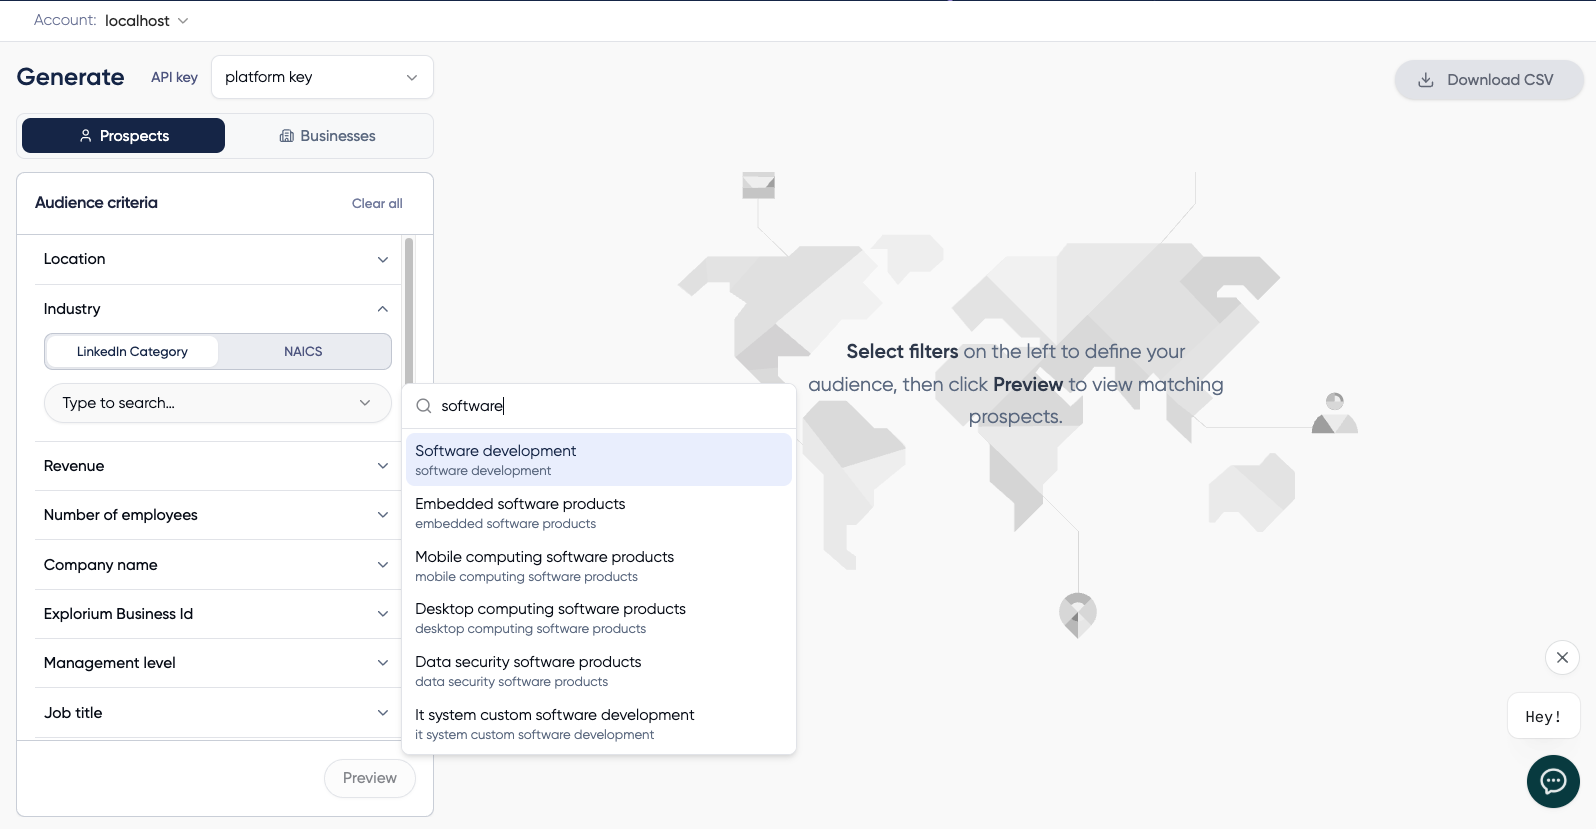
Task: Open the localhost account dropdown
Action: click(x=146, y=20)
